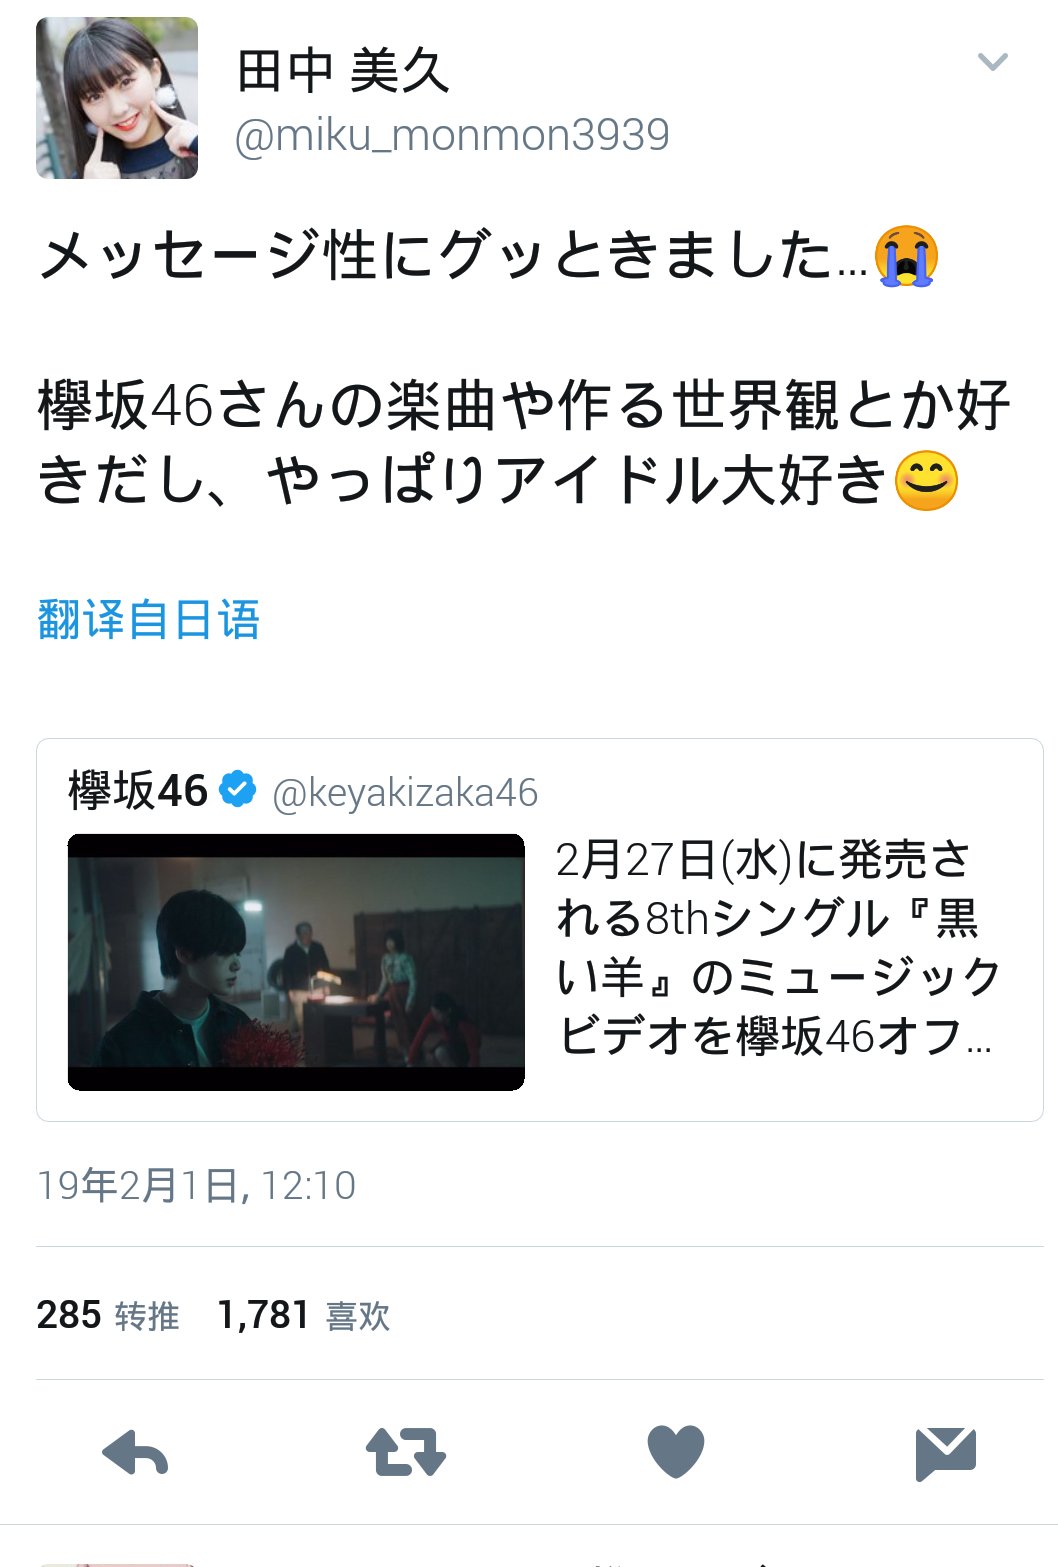Screen dimensions: 1058x1567
Task: Tap the reply arrow icon
Action: tap(135, 1453)
